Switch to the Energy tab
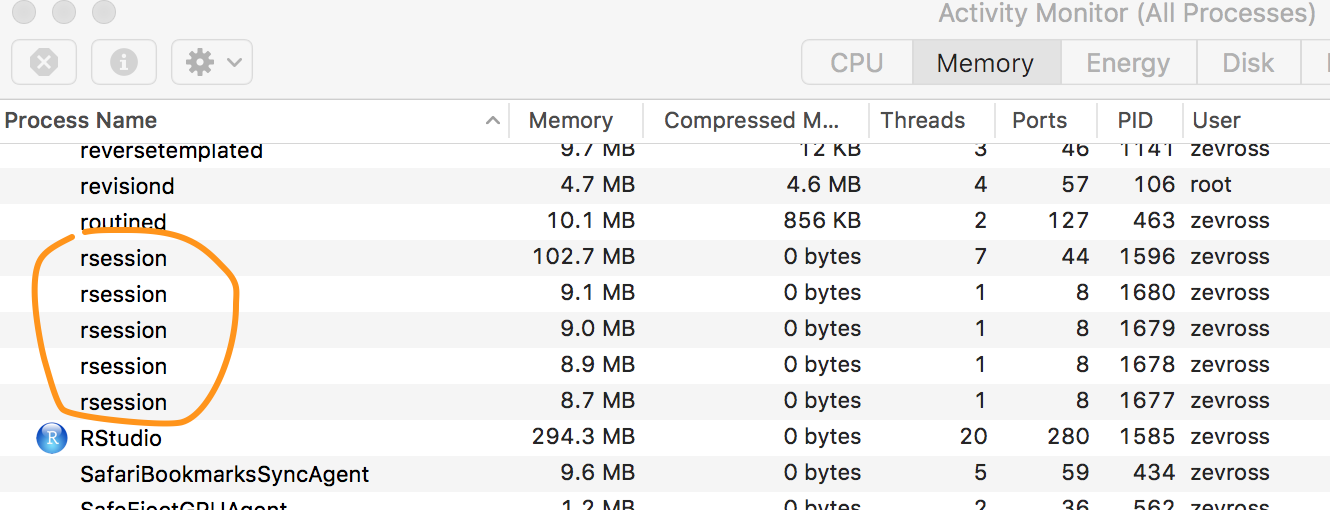Screen dimensions: 1330x510 click(1128, 63)
